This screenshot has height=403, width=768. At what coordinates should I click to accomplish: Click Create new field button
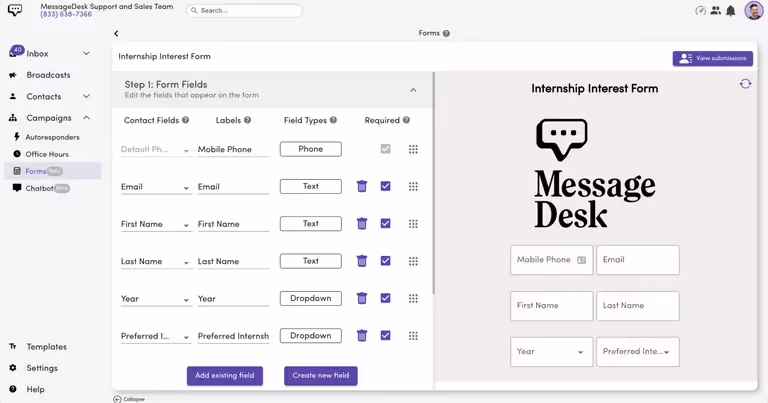click(321, 376)
